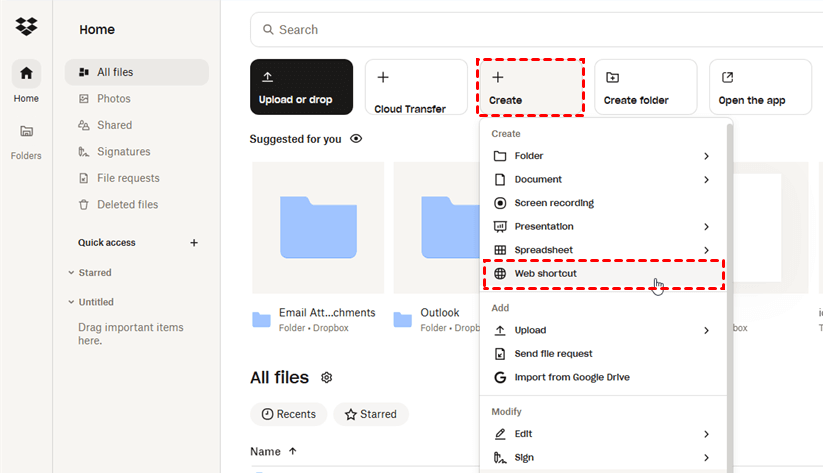823x473 pixels.
Task: Open the Email Attachments folder thumbnail
Action: [317, 228]
